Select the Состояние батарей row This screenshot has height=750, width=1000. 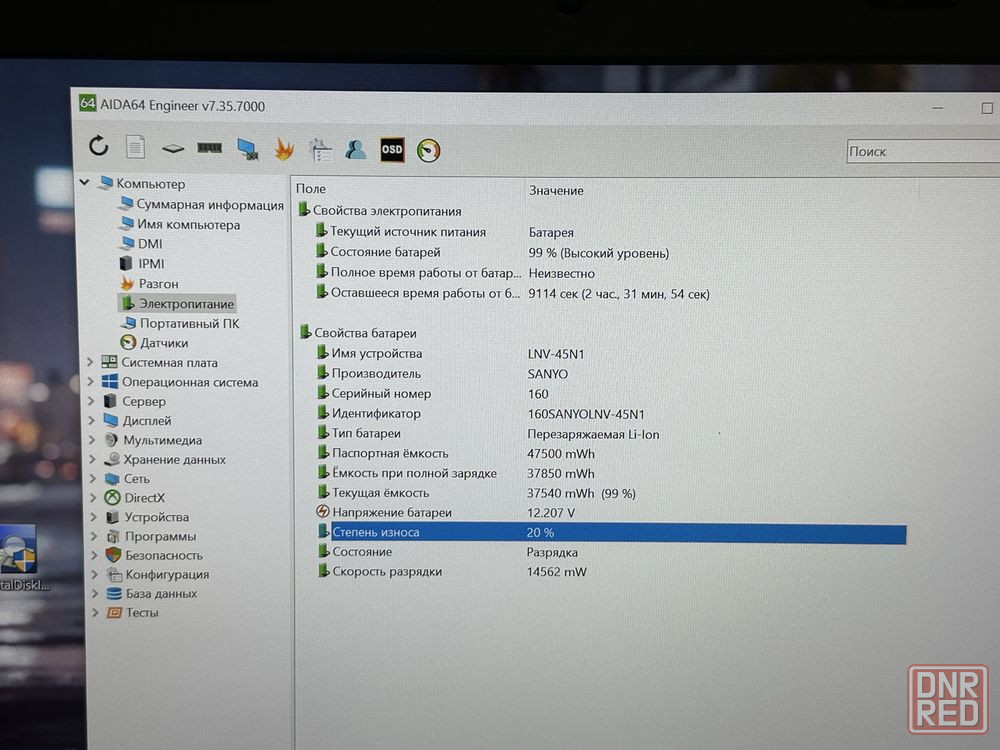click(493, 253)
